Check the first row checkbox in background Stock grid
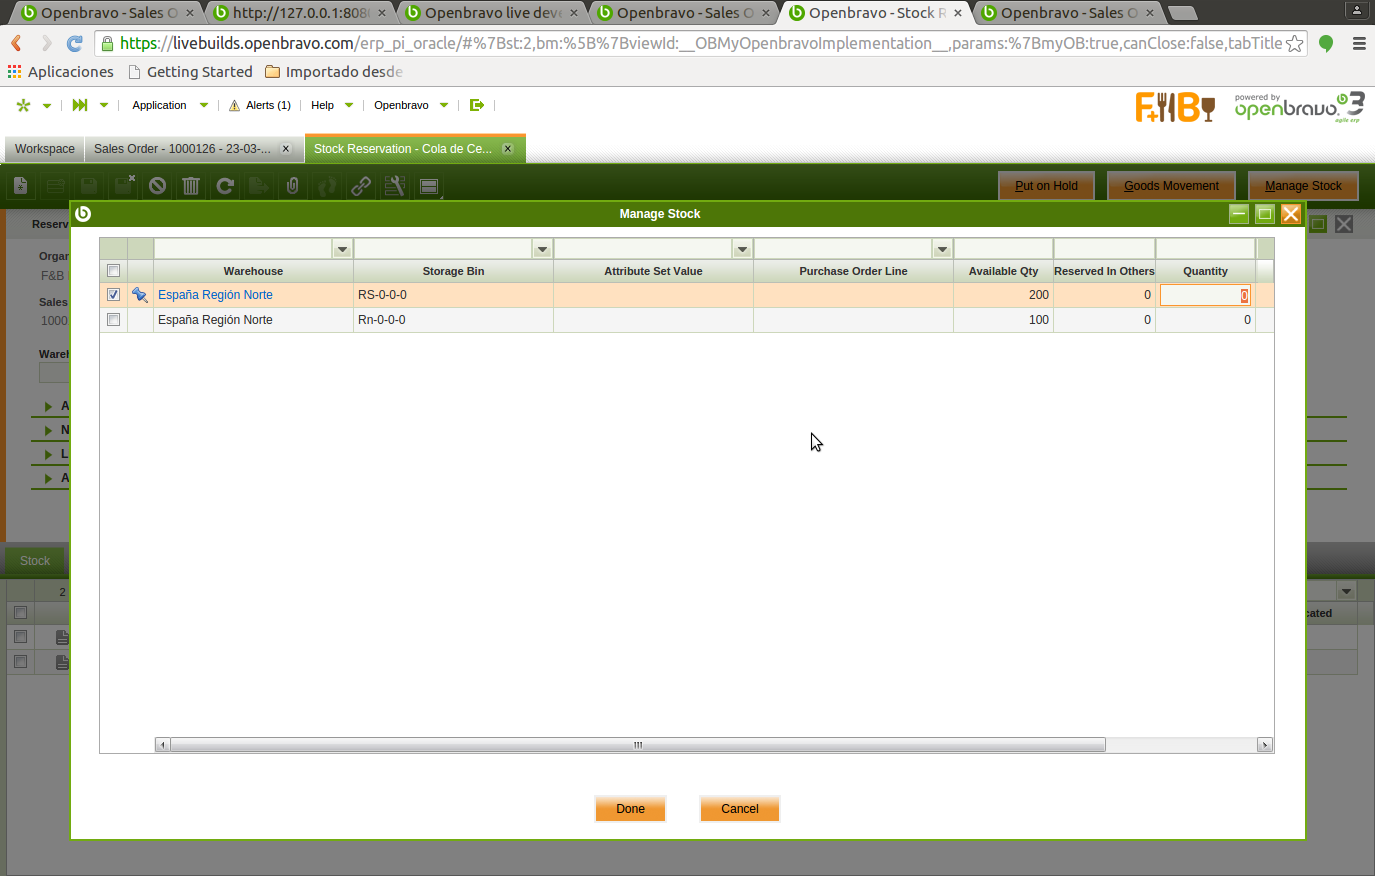This screenshot has width=1375, height=876. point(20,636)
